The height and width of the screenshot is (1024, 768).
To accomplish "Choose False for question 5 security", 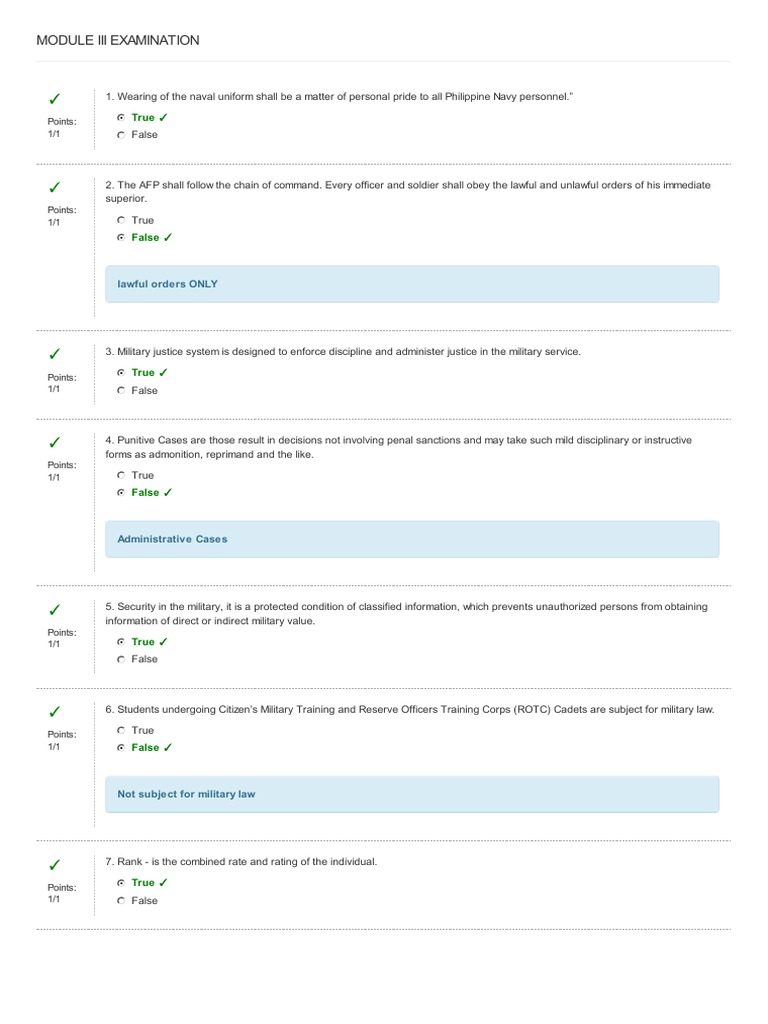I will (121, 660).
